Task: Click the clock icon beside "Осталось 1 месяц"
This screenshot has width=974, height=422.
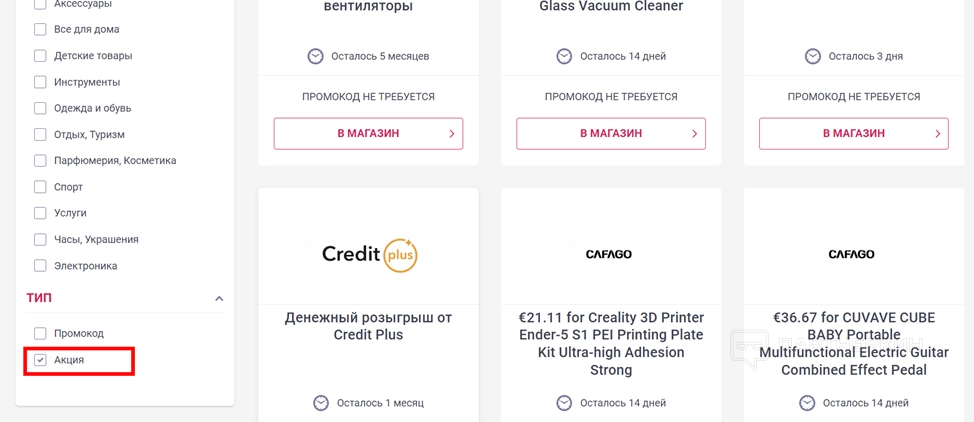Action: click(321, 403)
